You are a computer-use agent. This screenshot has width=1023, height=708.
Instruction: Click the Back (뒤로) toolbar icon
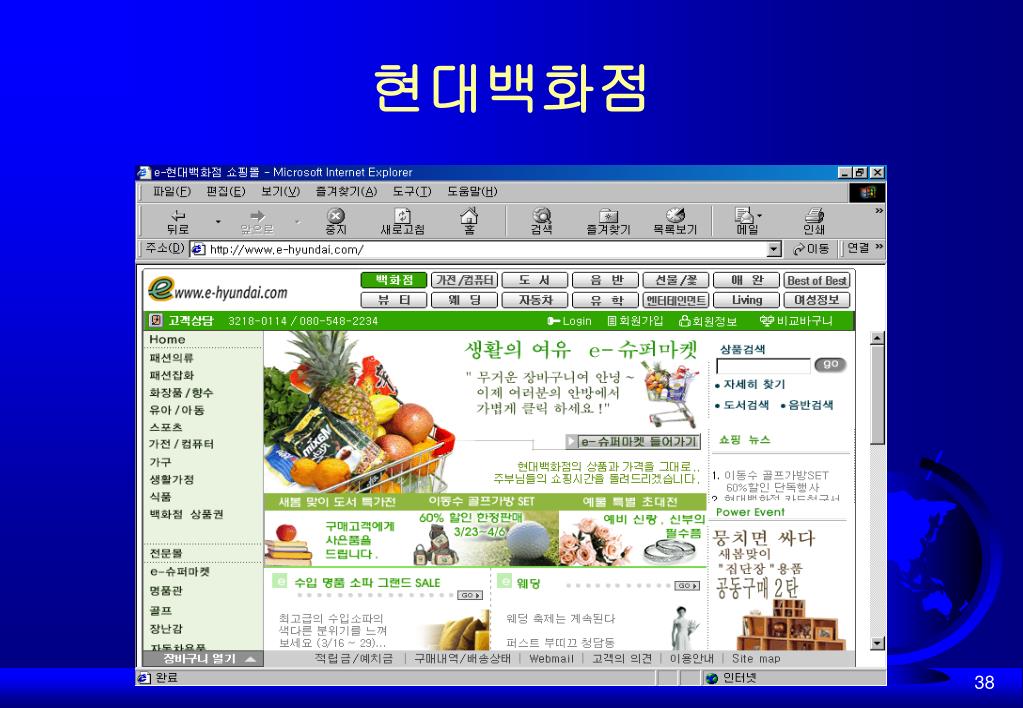(x=177, y=222)
